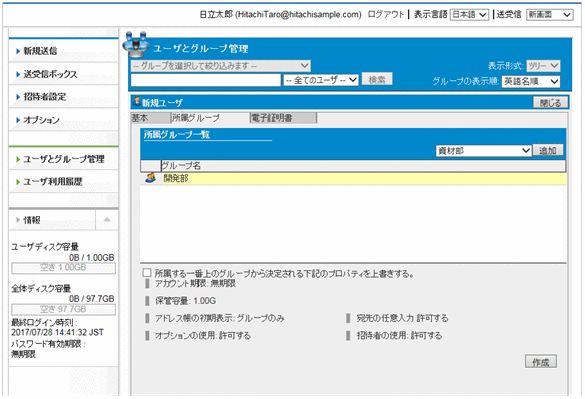Click the 追加 add group button
This screenshot has width=585, height=399.
[547, 150]
